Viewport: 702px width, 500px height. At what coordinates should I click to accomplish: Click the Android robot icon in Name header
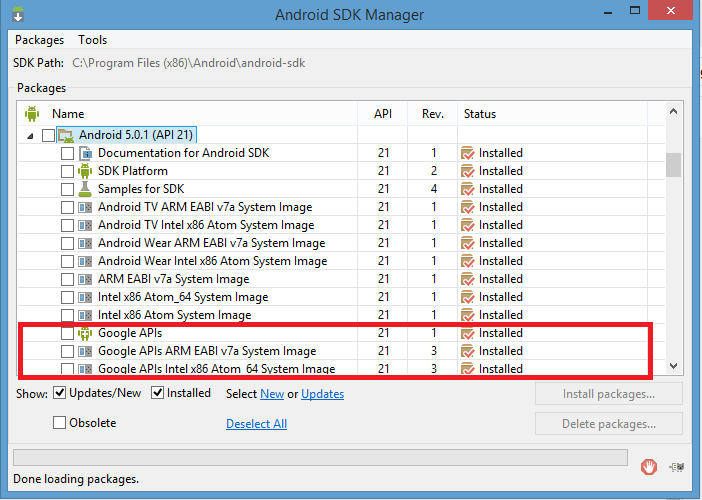[x=32, y=114]
